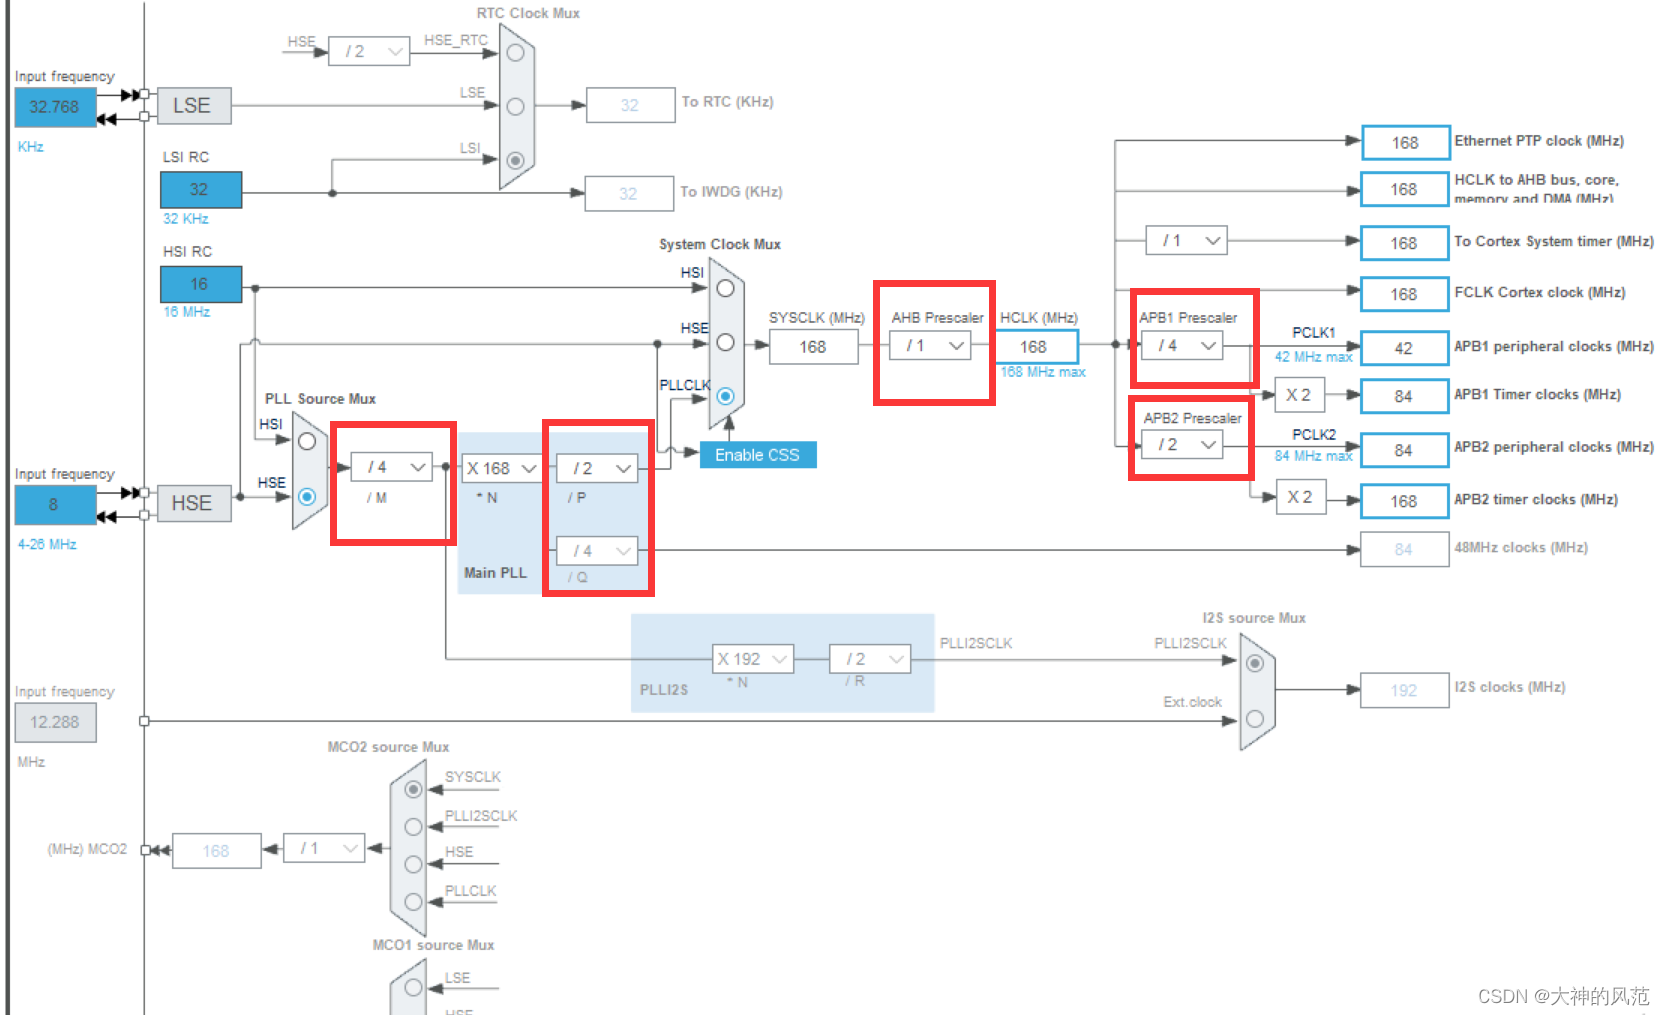The width and height of the screenshot is (1665, 1015).
Task: Click the HCLK to AHB bus value
Action: [x=1405, y=189]
